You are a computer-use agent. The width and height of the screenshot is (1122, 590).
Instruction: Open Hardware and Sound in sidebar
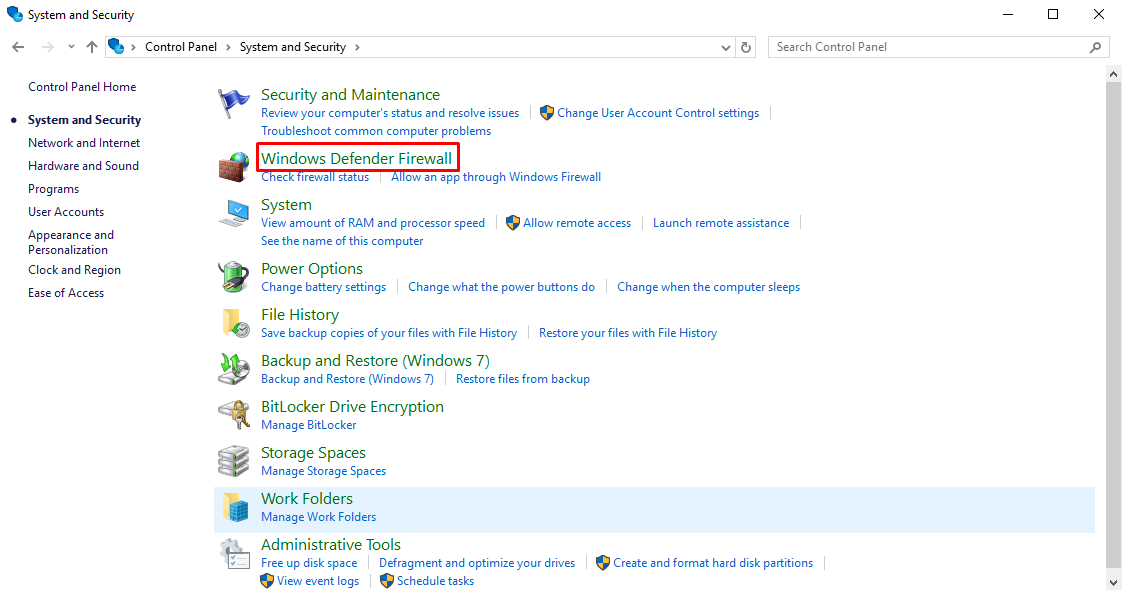pyautogui.click(x=83, y=166)
